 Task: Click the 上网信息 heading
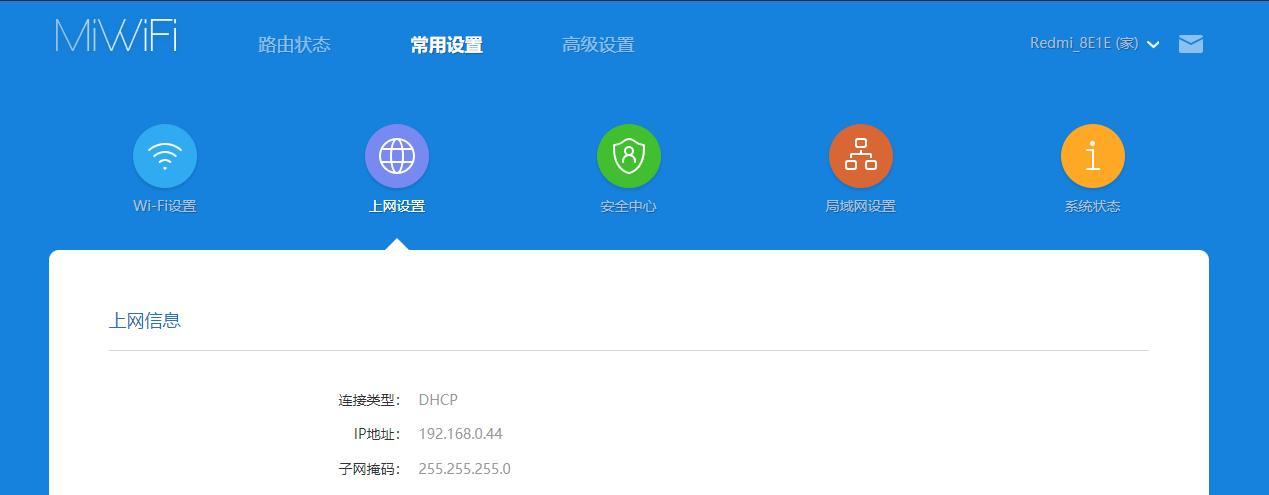click(x=145, y=321)
